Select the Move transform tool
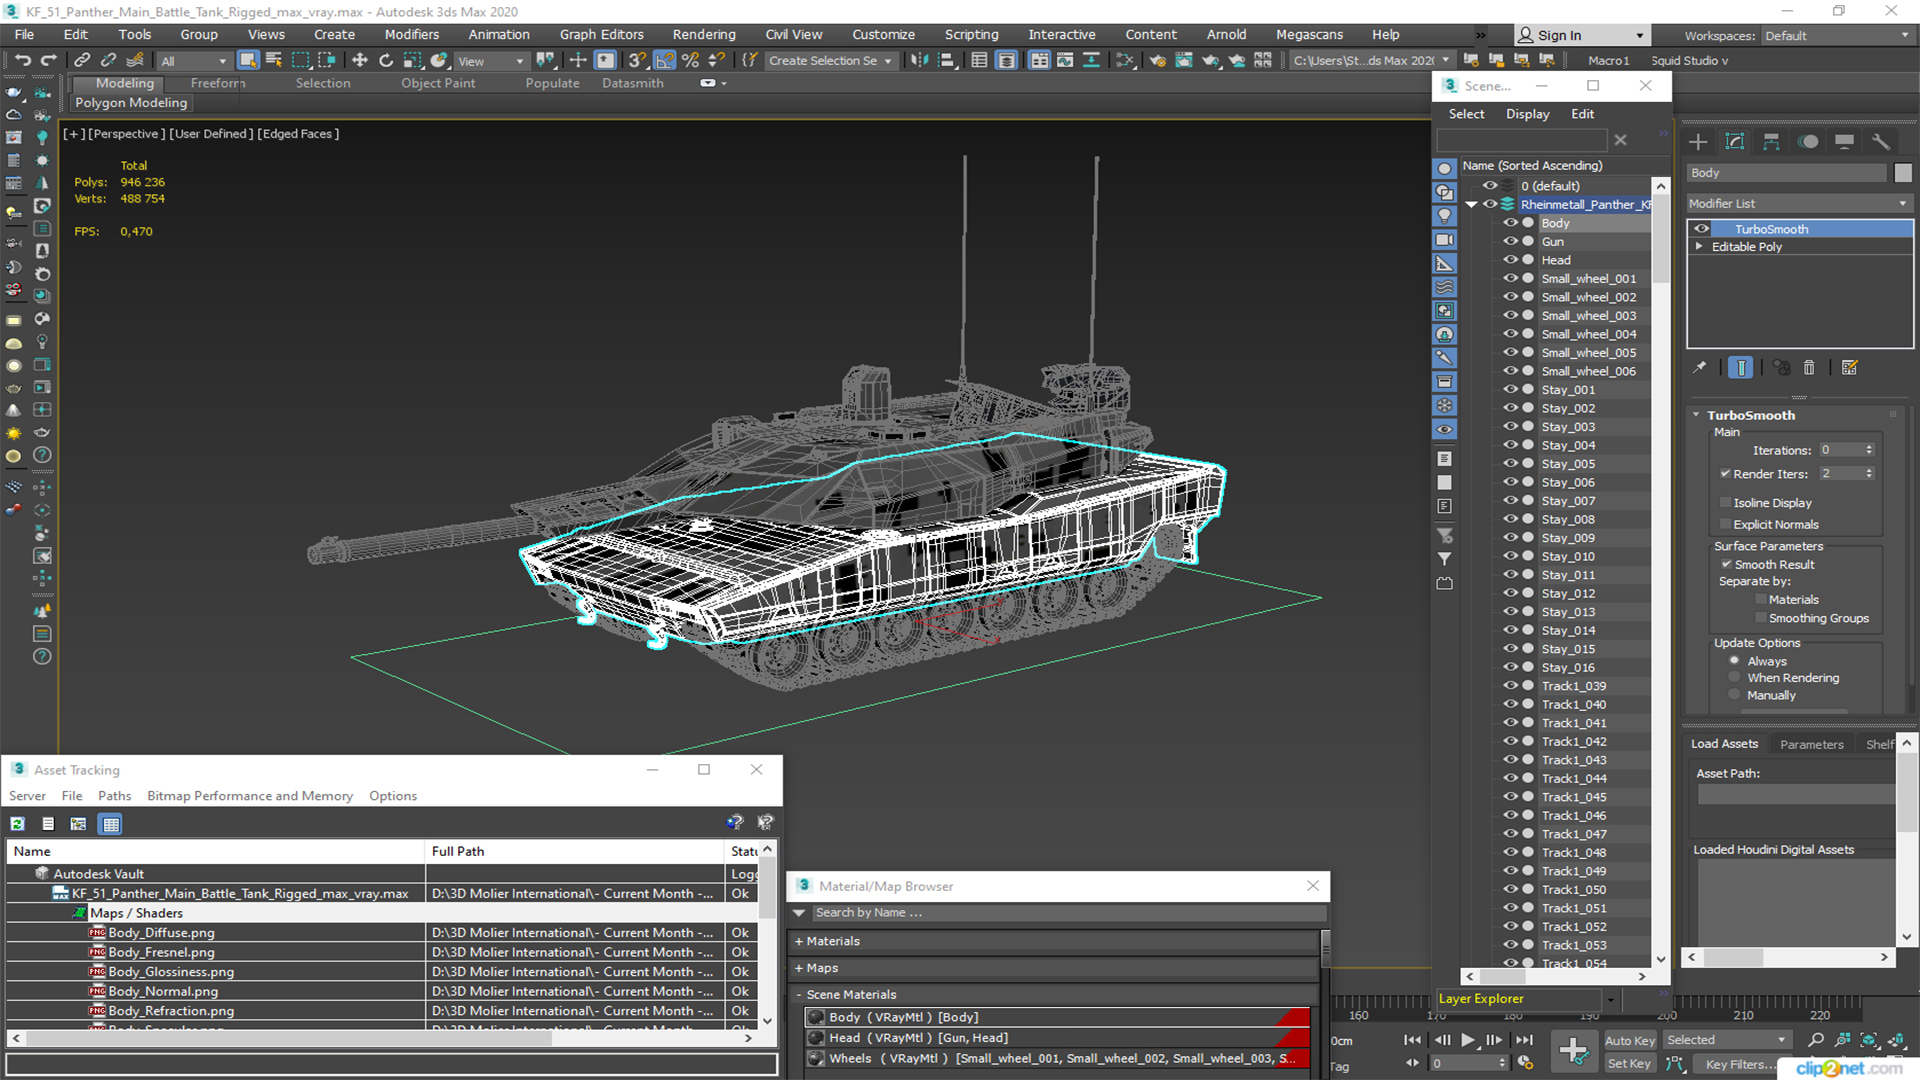The image size is (1920, 1080). (x=360, y=61)
